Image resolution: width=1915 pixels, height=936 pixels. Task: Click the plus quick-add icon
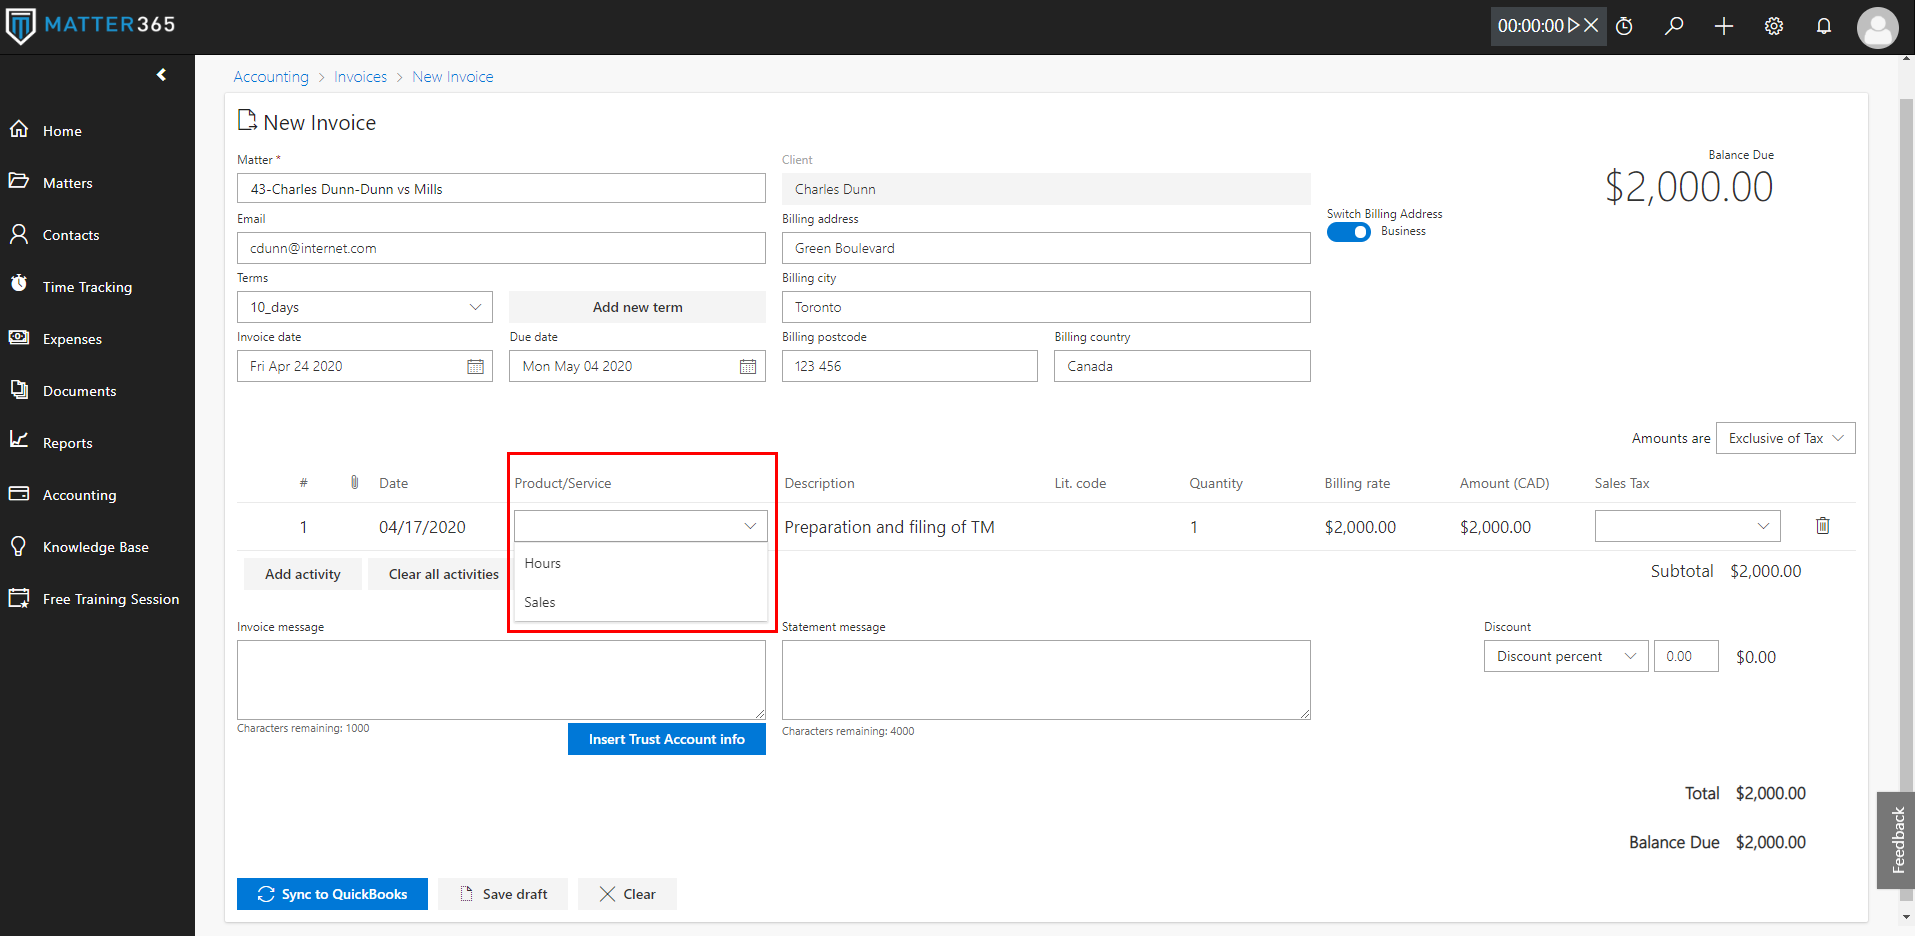click(1724, 26)
